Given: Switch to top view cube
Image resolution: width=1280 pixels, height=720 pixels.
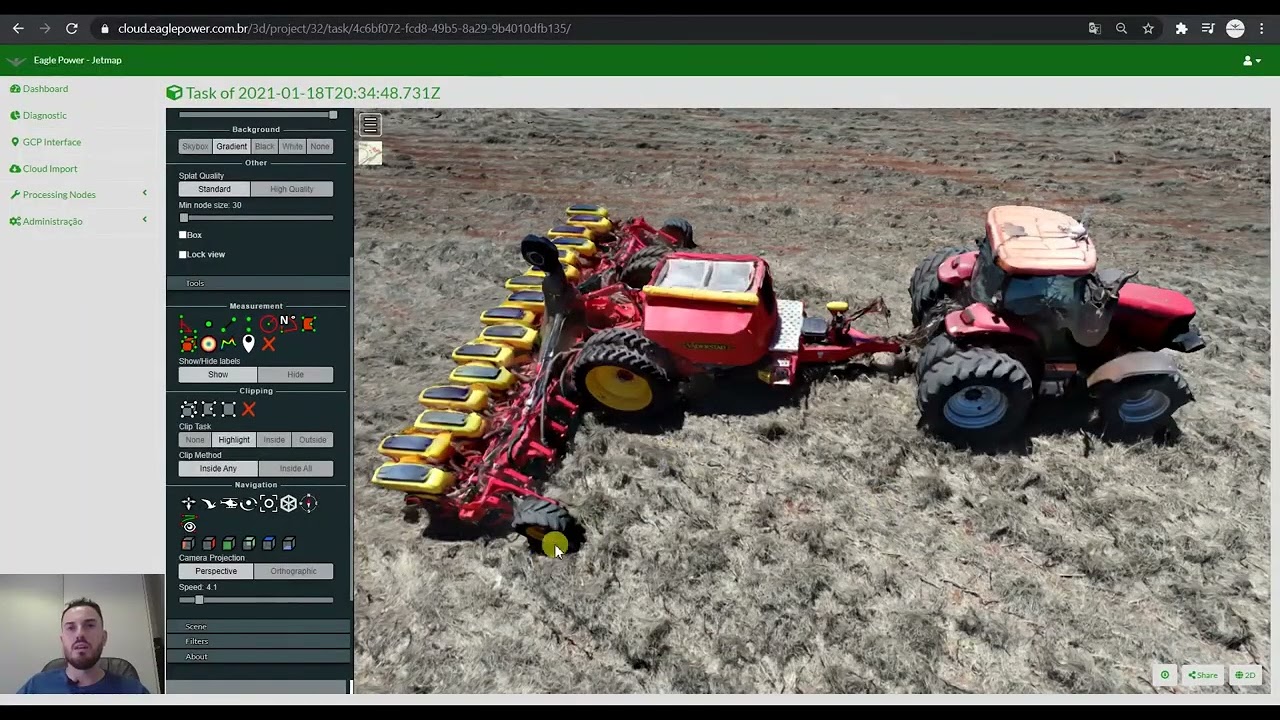Looking at the screenshot, I should coord(268,543).
